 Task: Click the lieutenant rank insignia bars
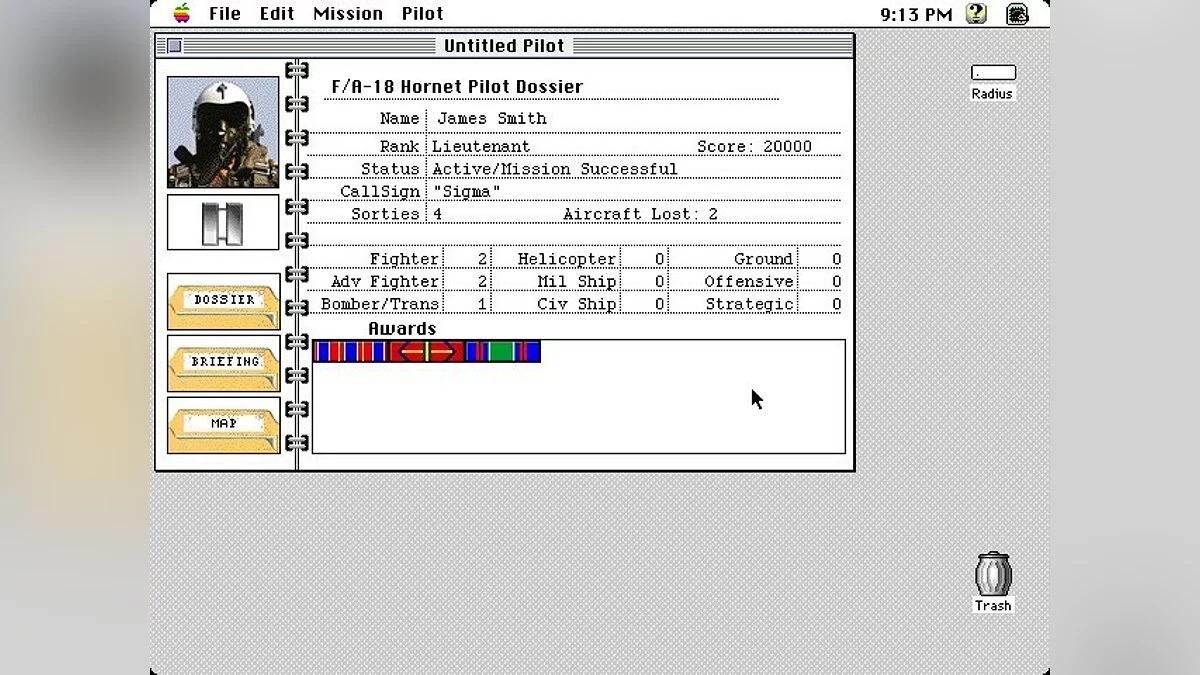coord(223,222)
